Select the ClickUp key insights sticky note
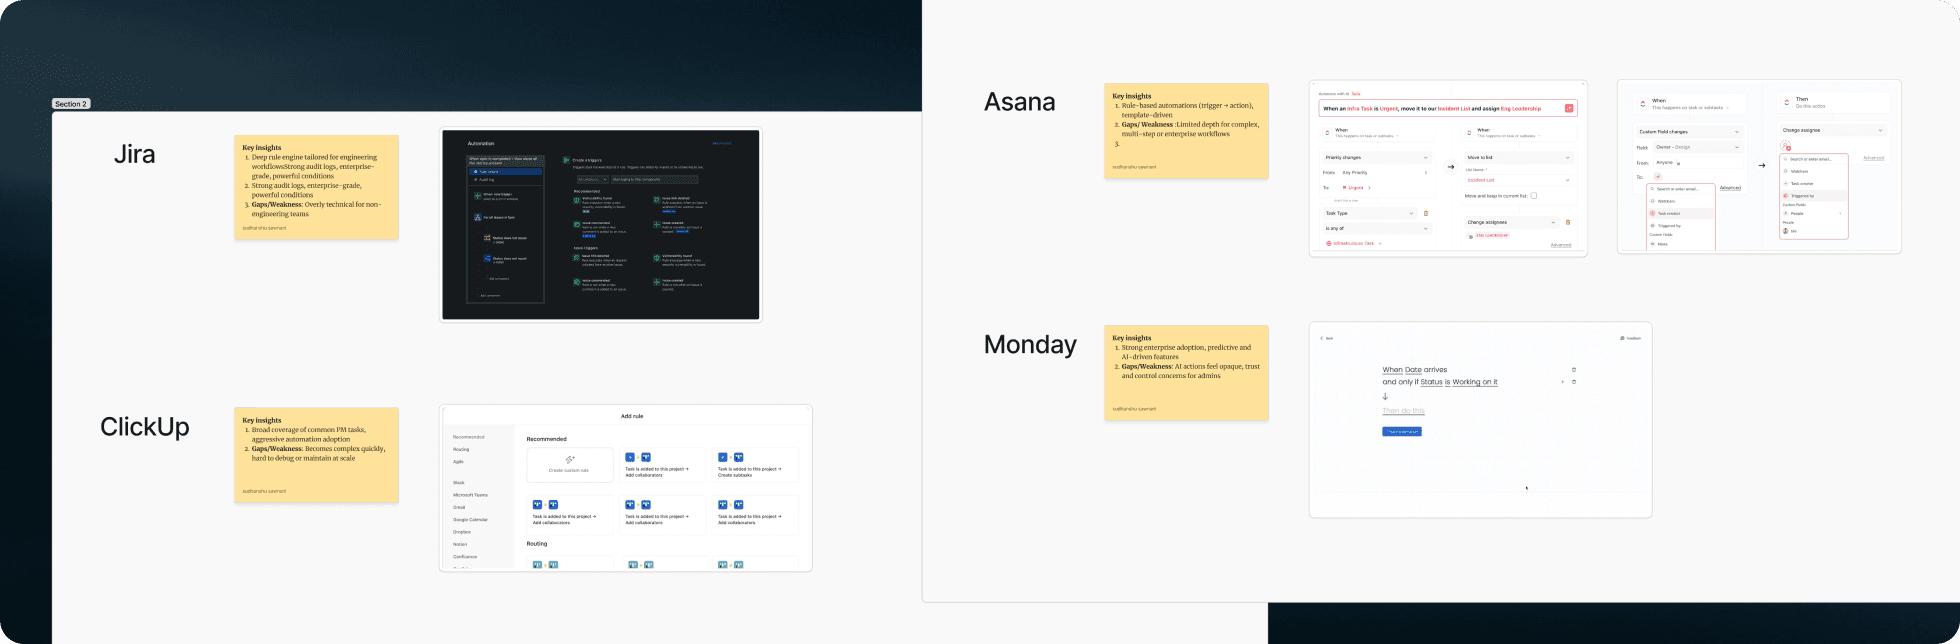 click(316, 455)
